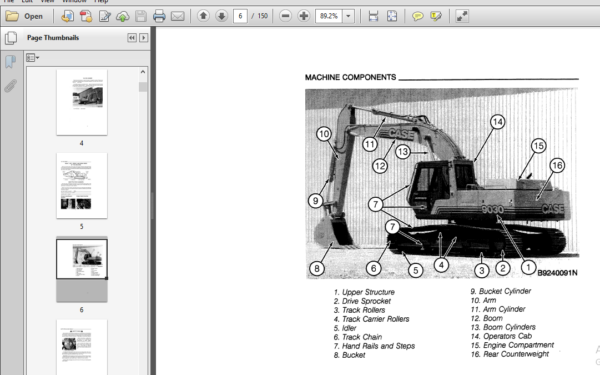
Task: Click the Email envelope icon
Action: click(178, 16)
